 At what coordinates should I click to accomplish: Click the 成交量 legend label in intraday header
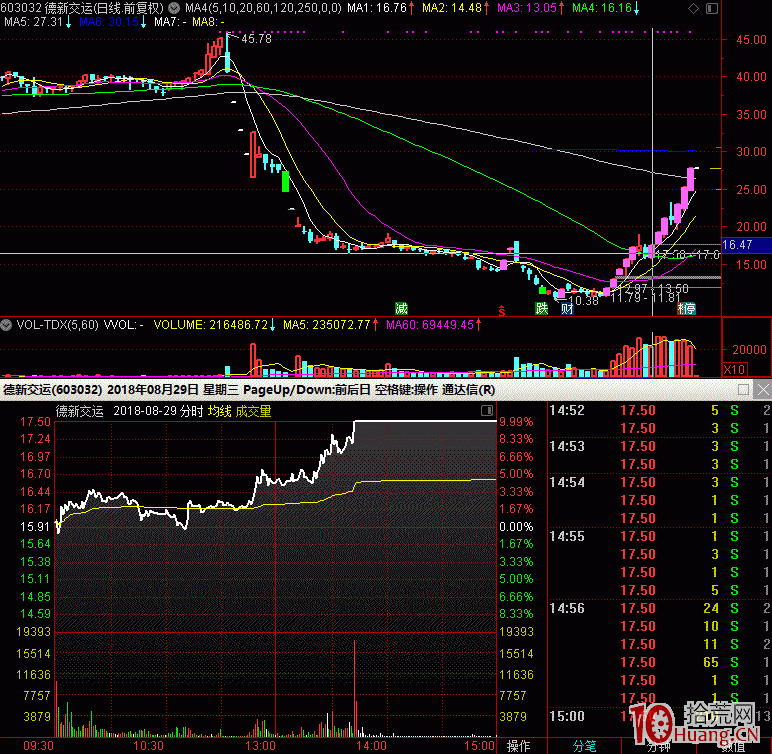(x=254, y=411)
